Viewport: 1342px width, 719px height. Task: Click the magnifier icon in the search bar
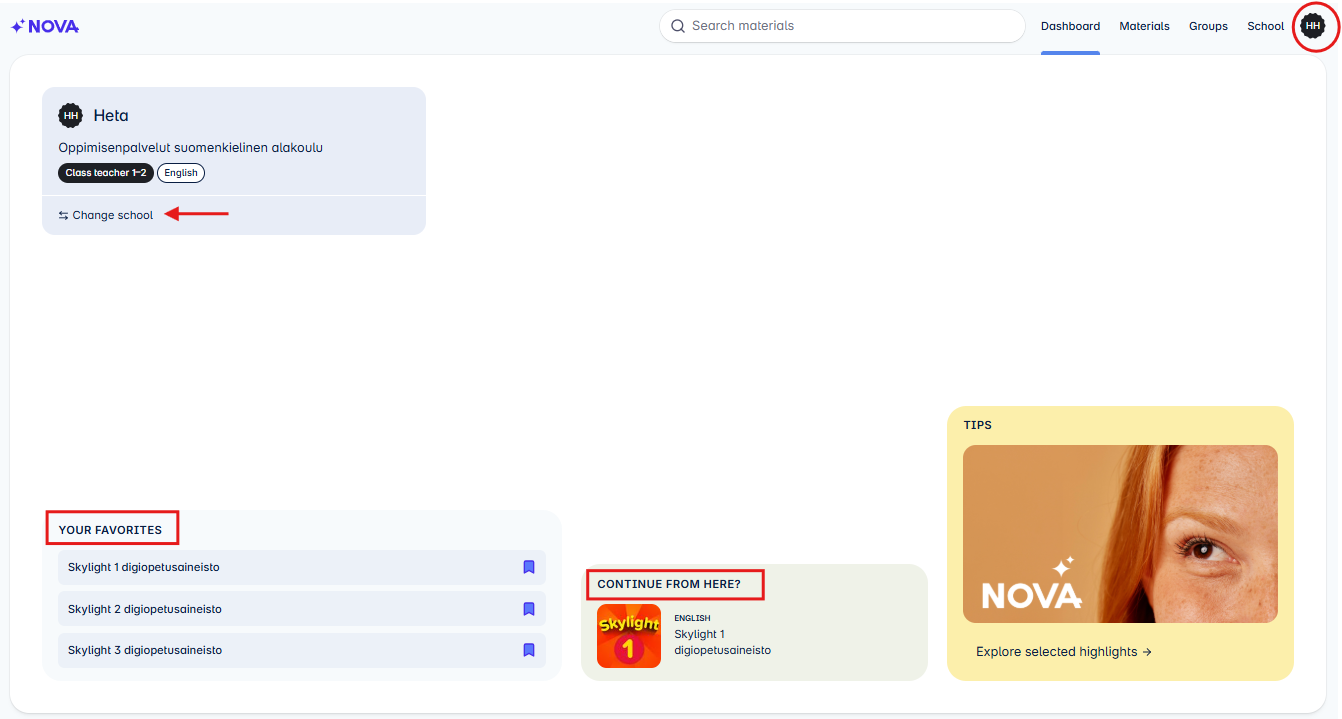[678, 26]
